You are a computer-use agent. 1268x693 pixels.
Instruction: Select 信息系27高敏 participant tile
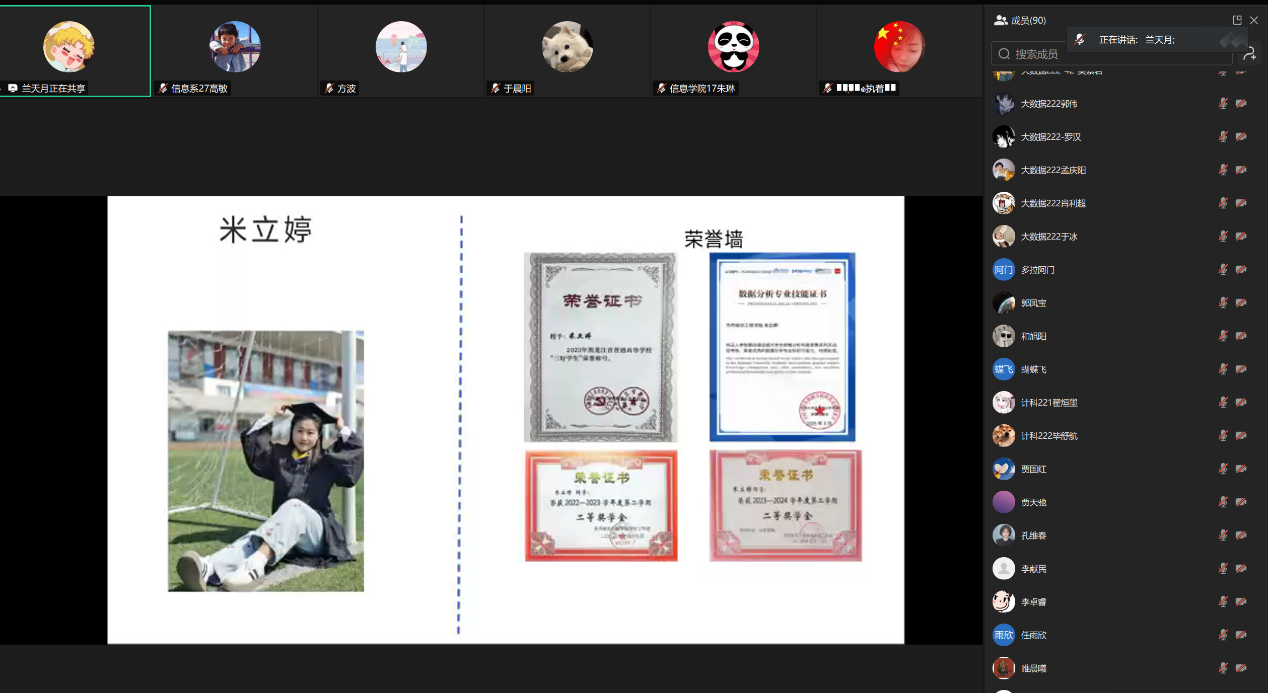235,50
